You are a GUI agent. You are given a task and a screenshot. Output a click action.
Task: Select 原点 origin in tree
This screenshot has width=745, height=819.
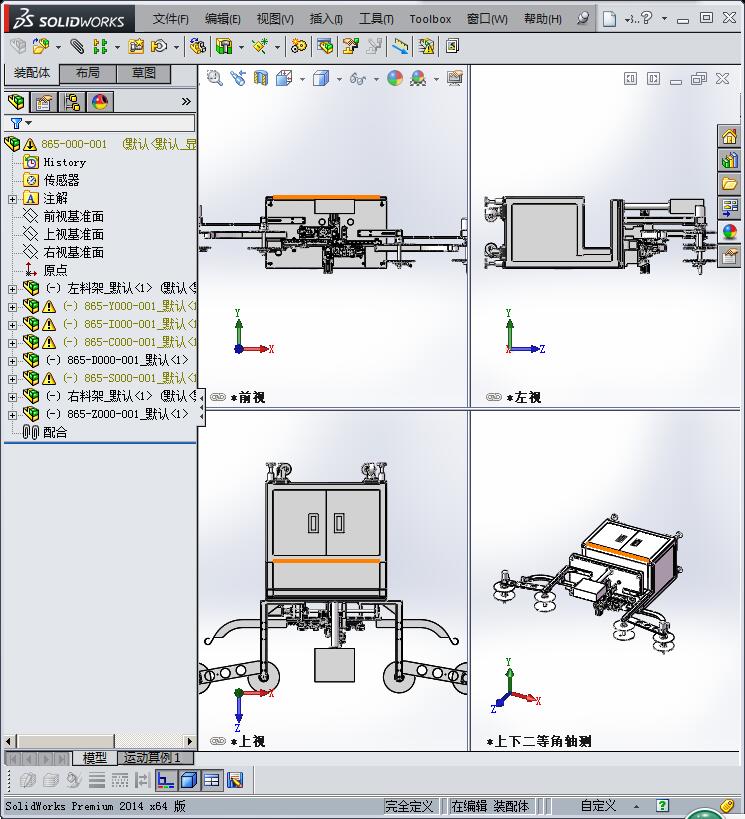click(55, 270)
